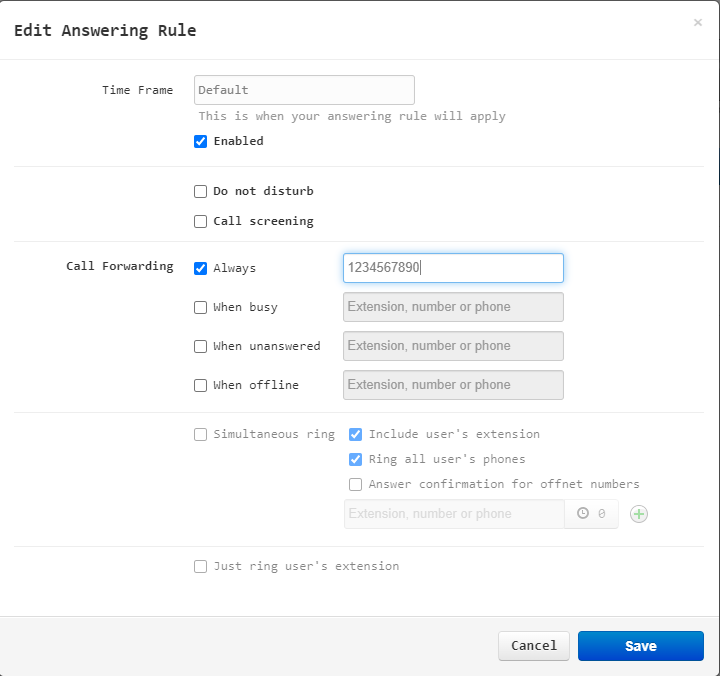Click the green plus add-number icon
720x676 pixels.
click(x=639, y=514)
